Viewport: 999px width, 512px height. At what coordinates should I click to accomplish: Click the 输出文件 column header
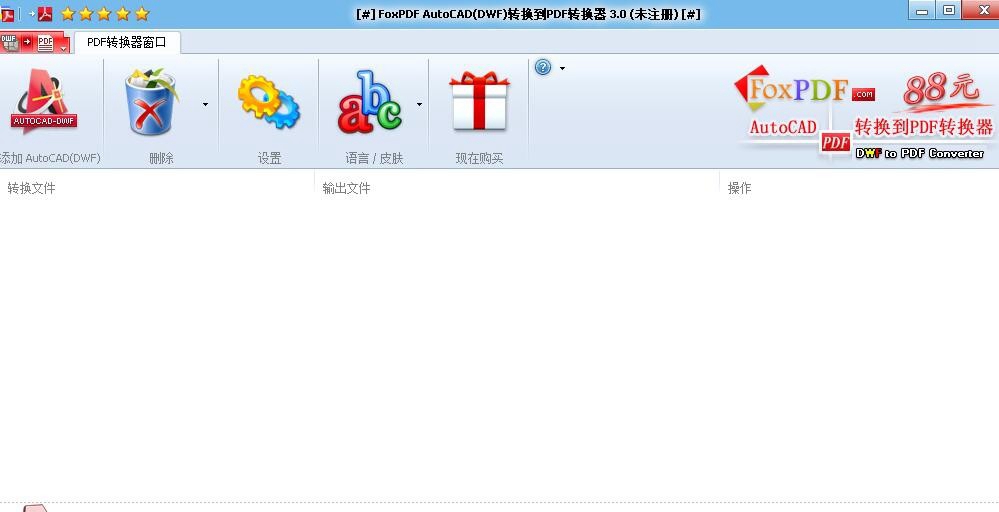tap(346, 188)
